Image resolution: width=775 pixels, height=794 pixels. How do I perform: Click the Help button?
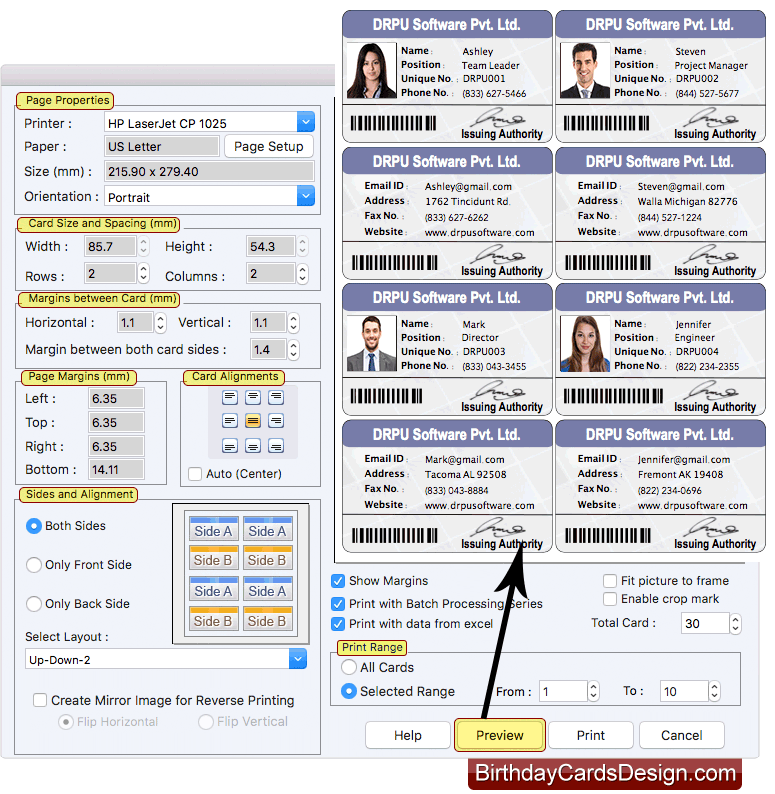click(x=408, y=735)
